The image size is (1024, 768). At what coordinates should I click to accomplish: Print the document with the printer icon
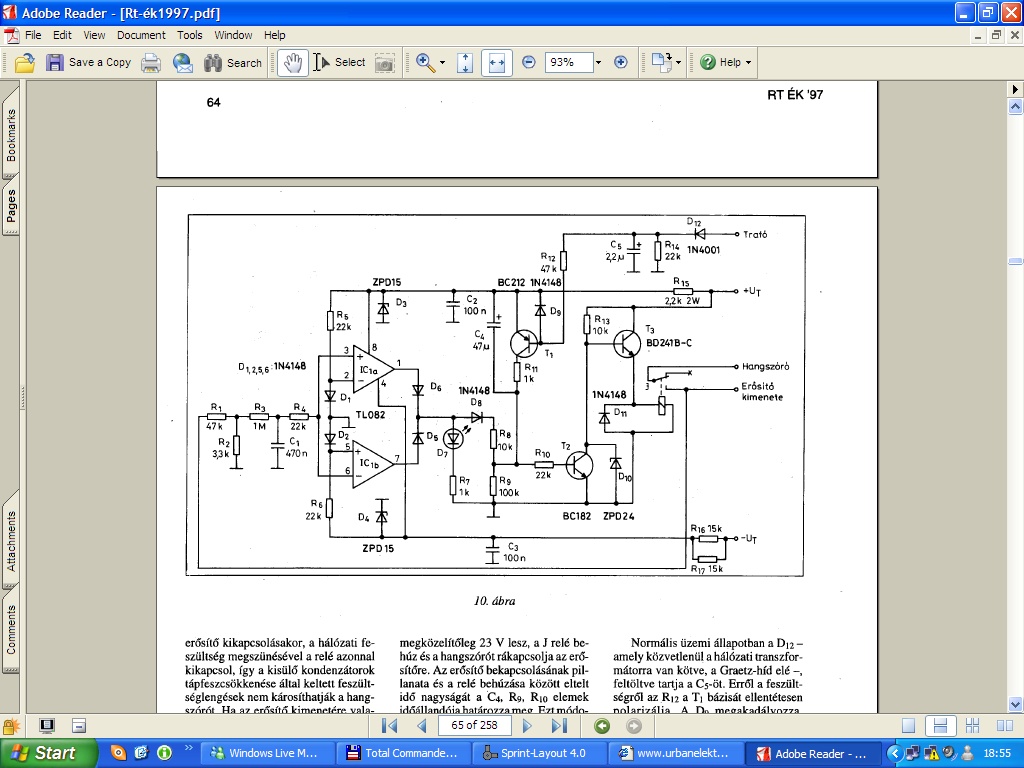point(151,63)
